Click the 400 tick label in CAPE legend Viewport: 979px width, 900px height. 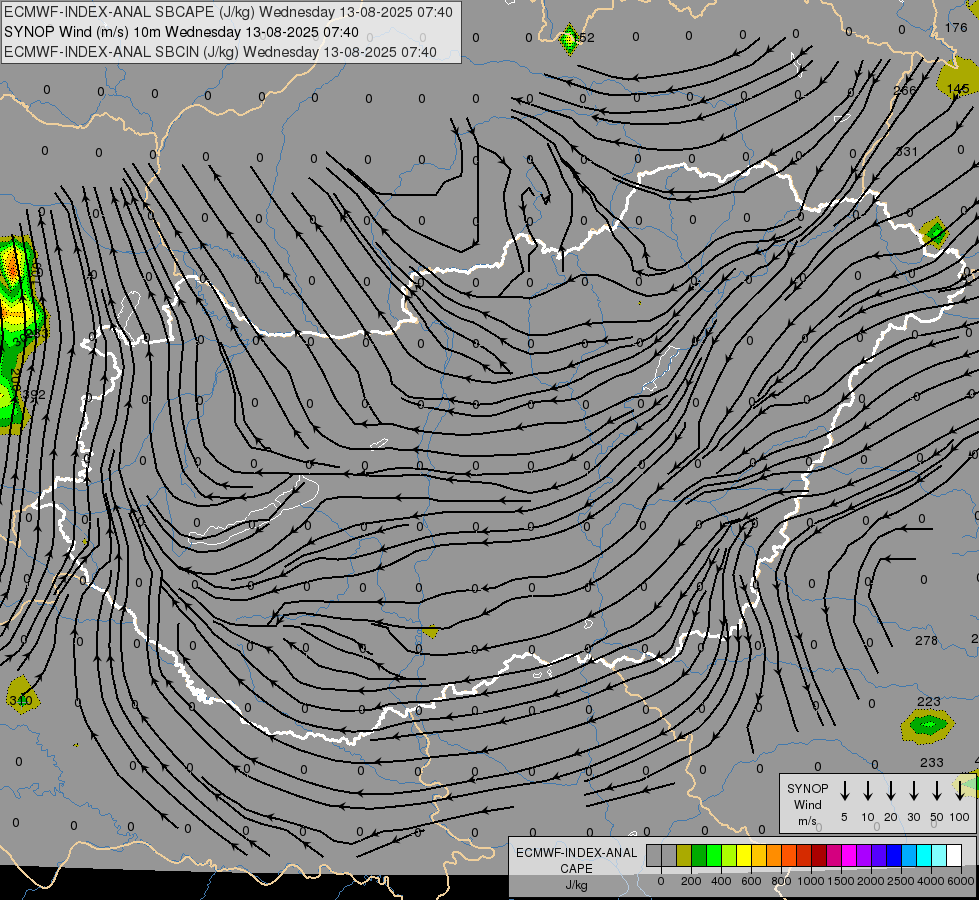[721, 881]
